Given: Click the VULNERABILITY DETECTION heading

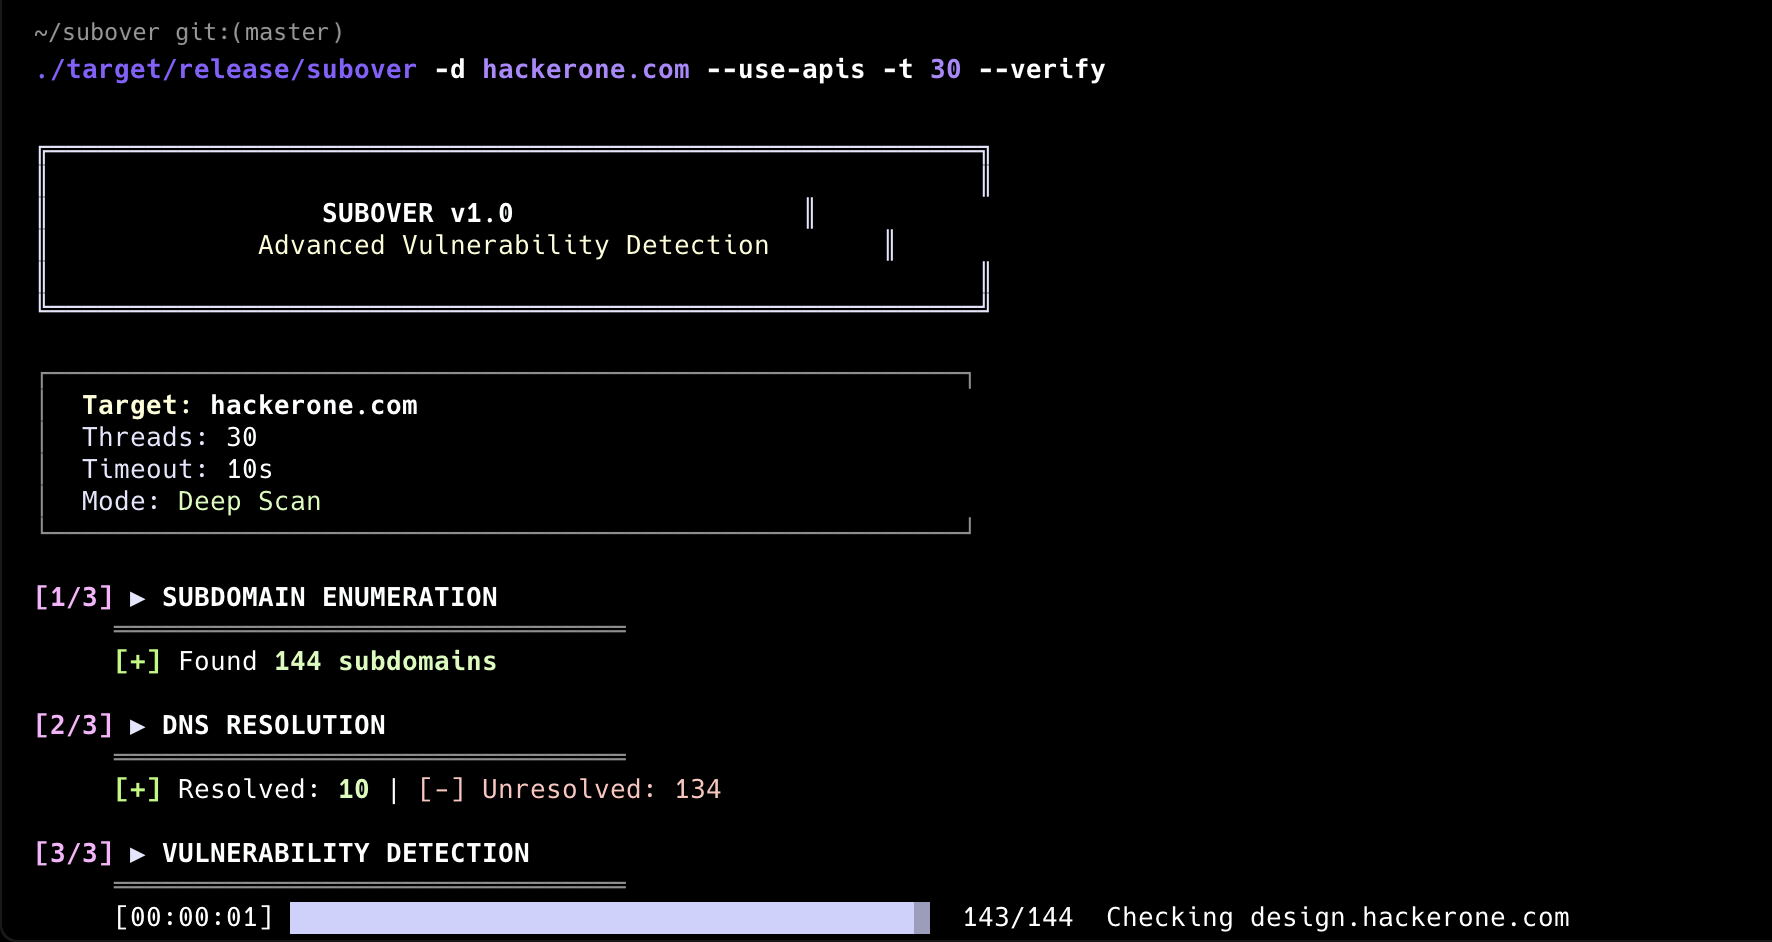Looking at the screenshot, I should click(x=346, y=853).
